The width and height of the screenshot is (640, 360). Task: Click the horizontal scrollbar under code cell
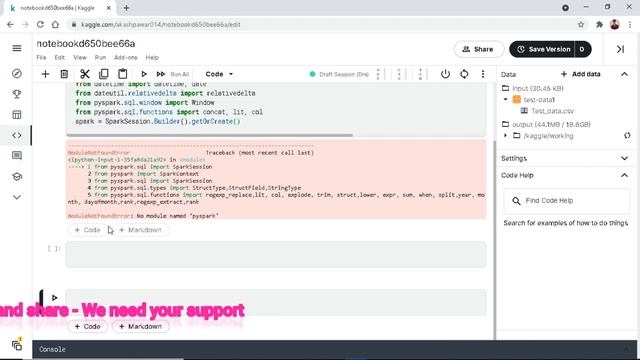[x=209, y=135]
